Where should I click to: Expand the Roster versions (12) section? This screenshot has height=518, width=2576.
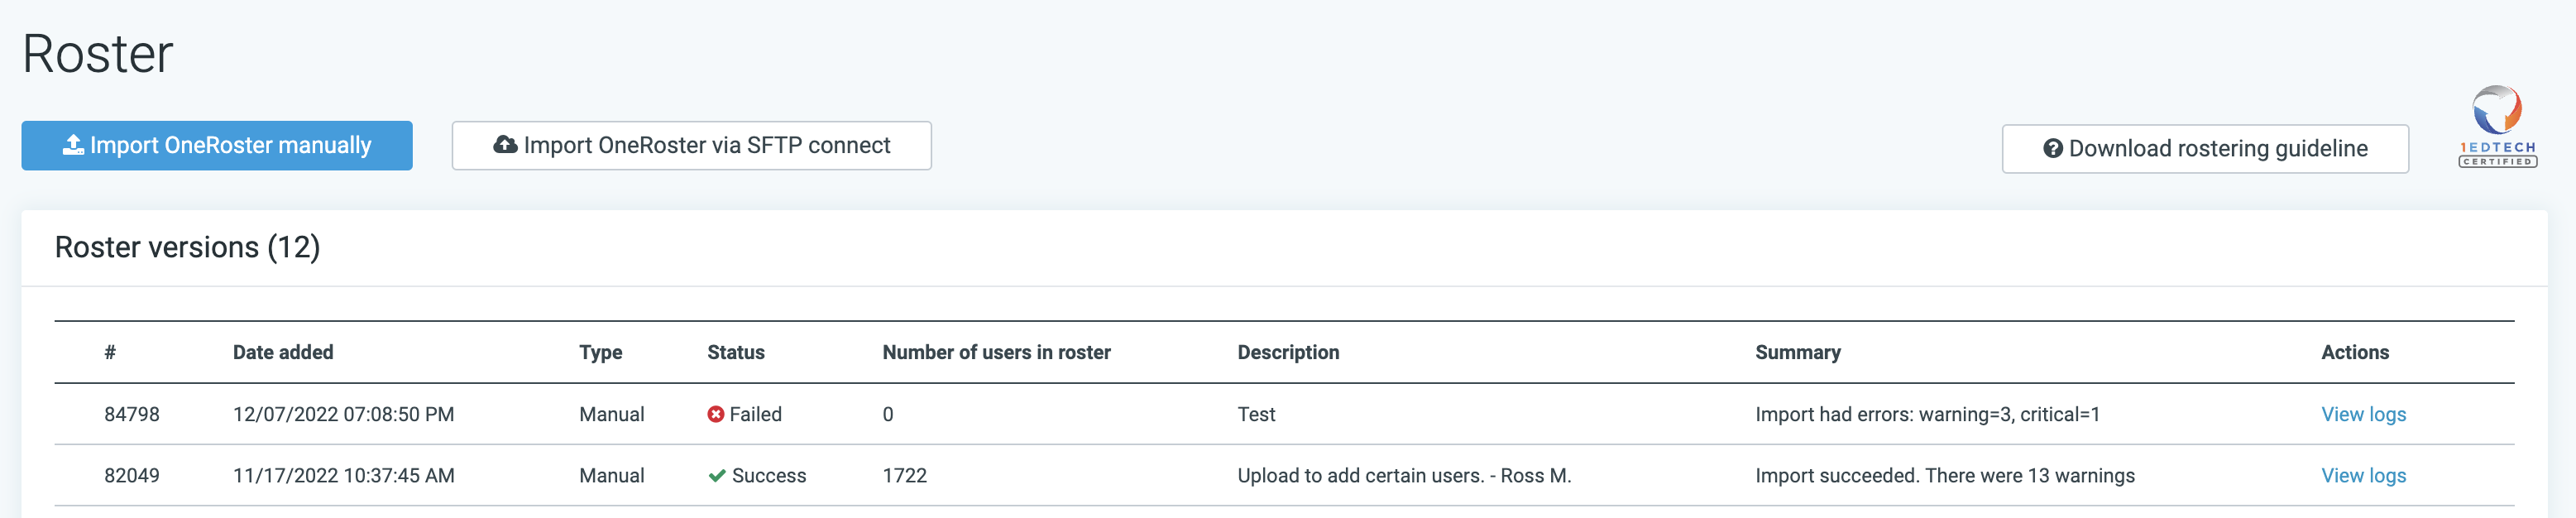[189, 247]
